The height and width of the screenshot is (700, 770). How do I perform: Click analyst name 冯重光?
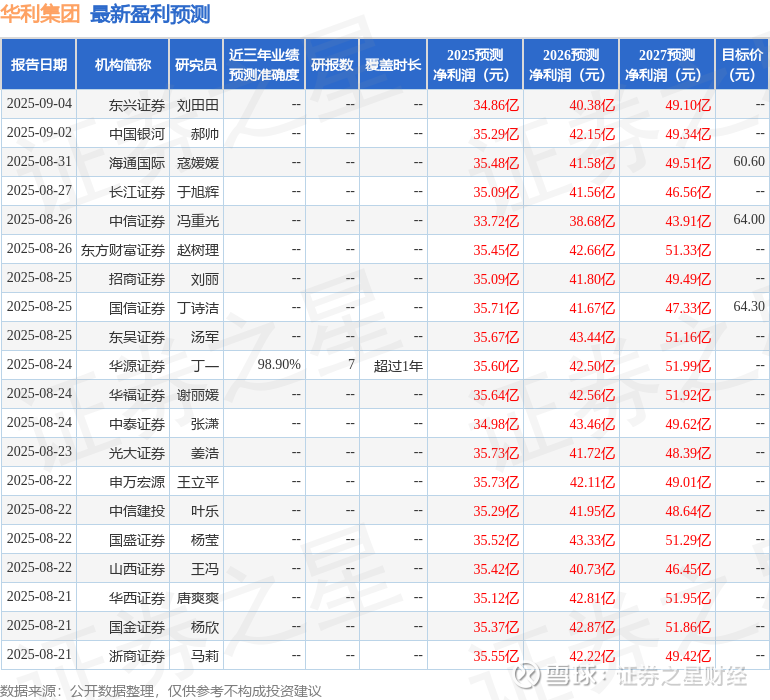197,221
